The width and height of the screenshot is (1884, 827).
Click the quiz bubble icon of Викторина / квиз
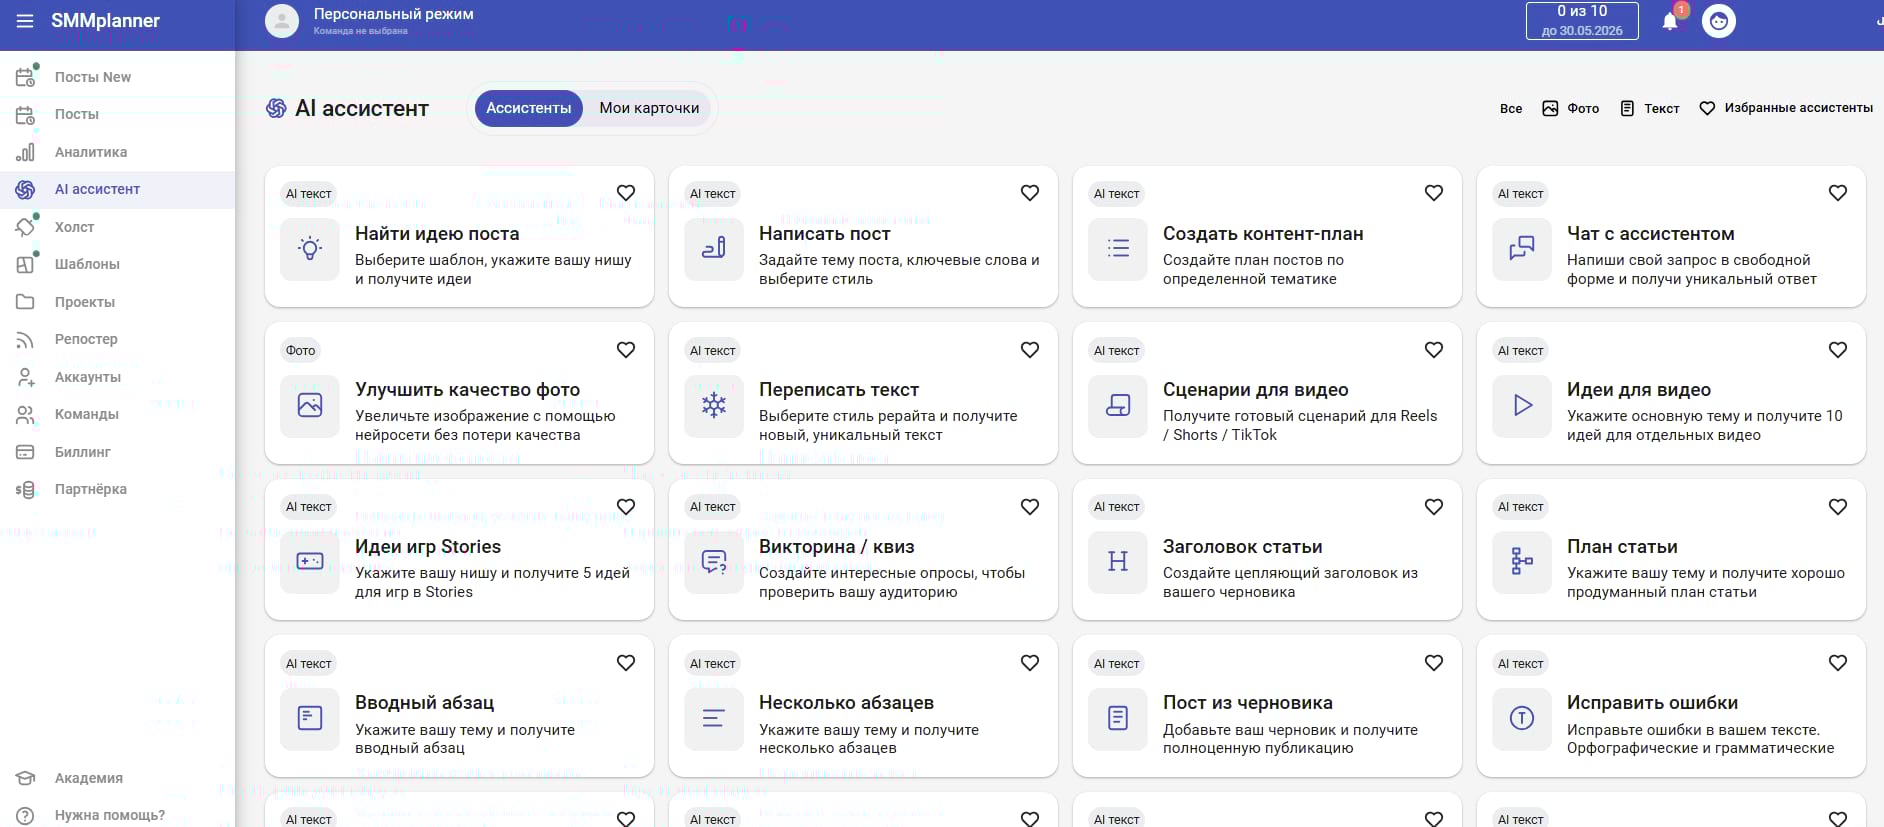[714, 562]
